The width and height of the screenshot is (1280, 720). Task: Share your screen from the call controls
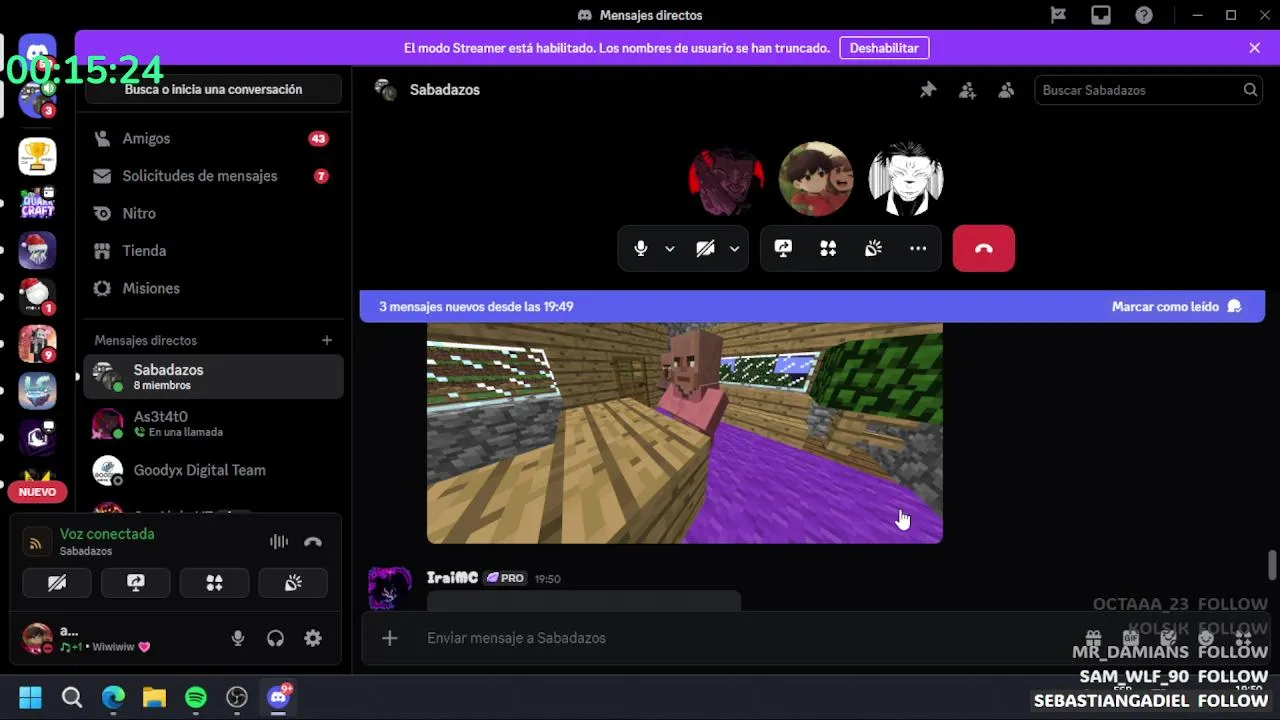783,249
